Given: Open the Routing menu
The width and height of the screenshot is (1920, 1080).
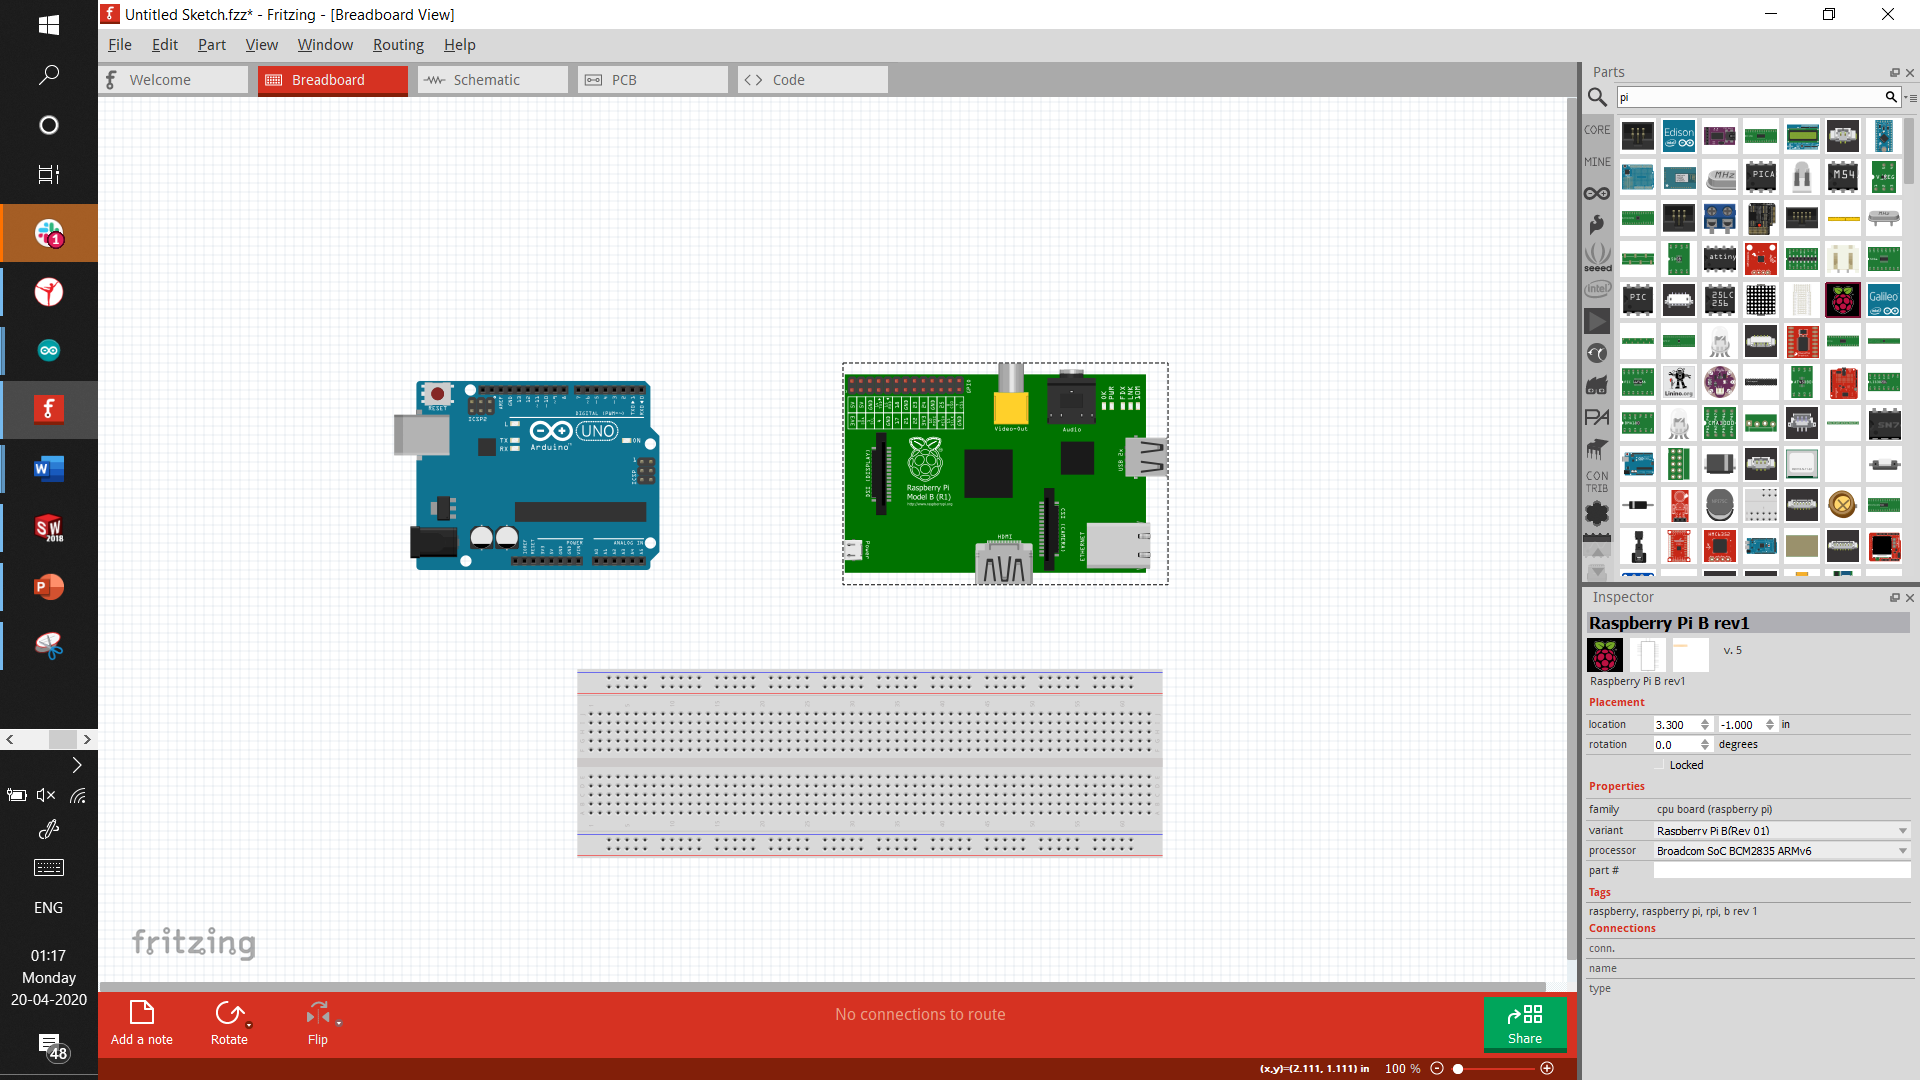Looking at the screenshot, I should [x=398, y=45].
